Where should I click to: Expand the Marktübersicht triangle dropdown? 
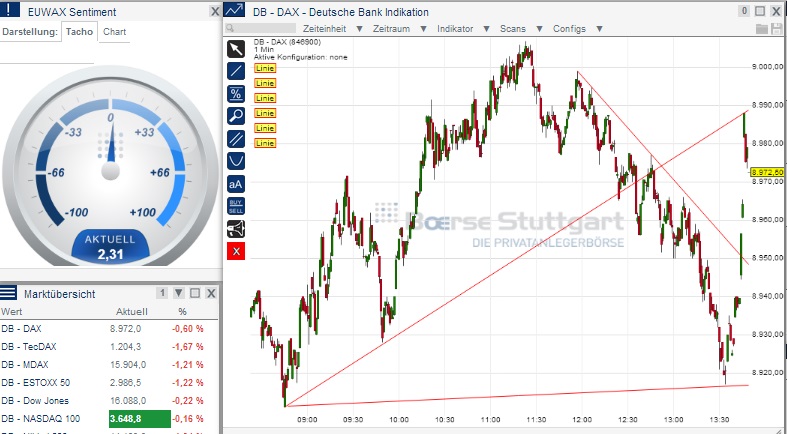(x=179, y=293)
